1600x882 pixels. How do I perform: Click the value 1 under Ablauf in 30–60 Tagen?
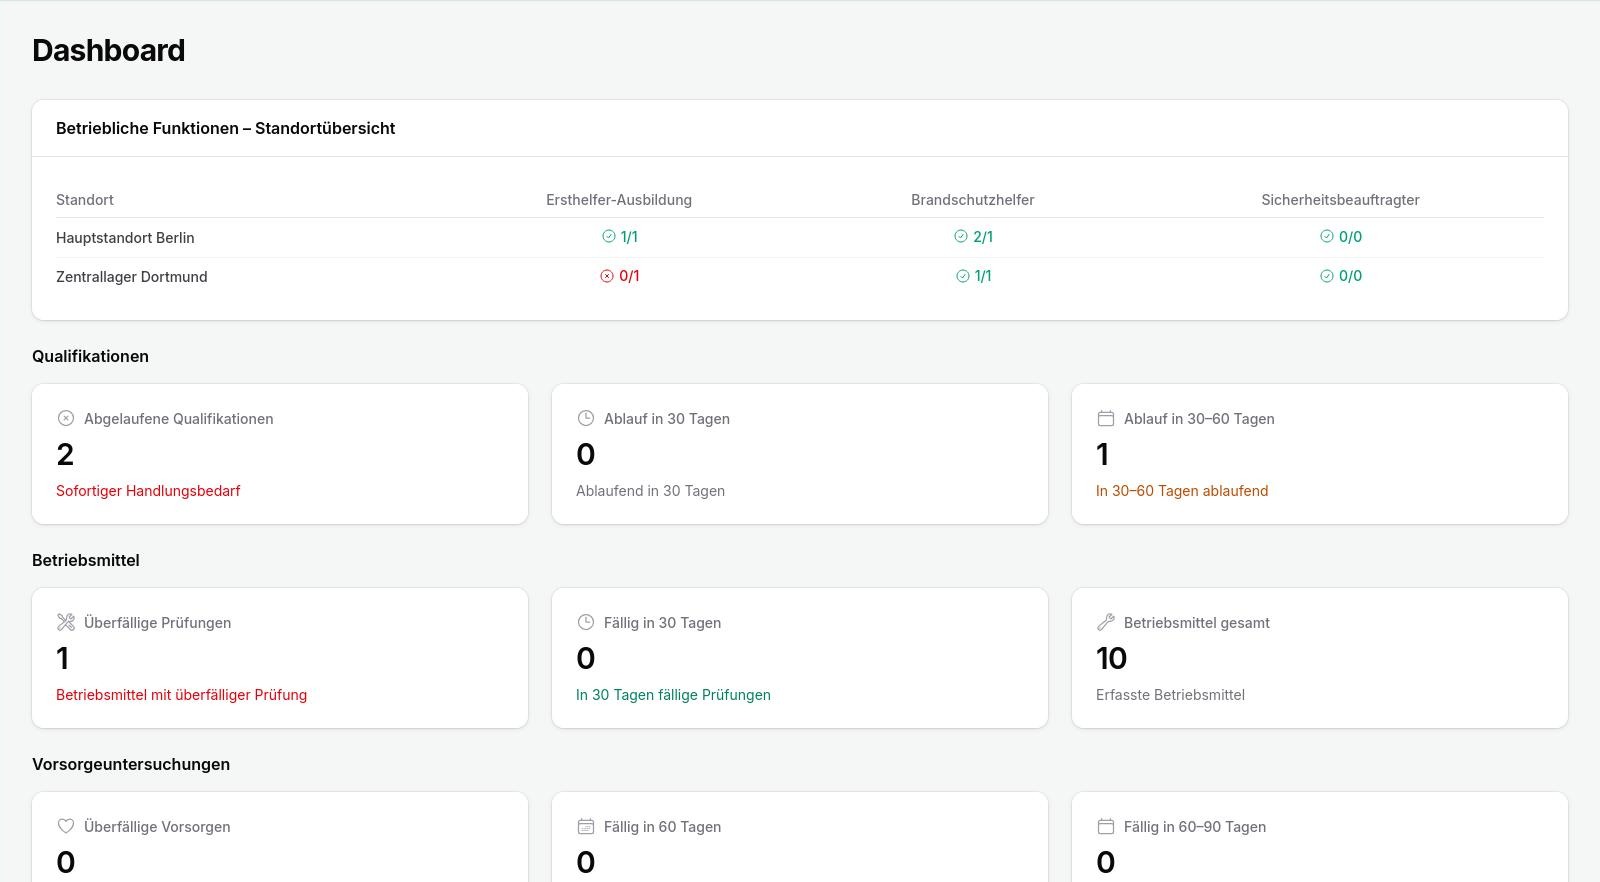[x=1103, y=455]
